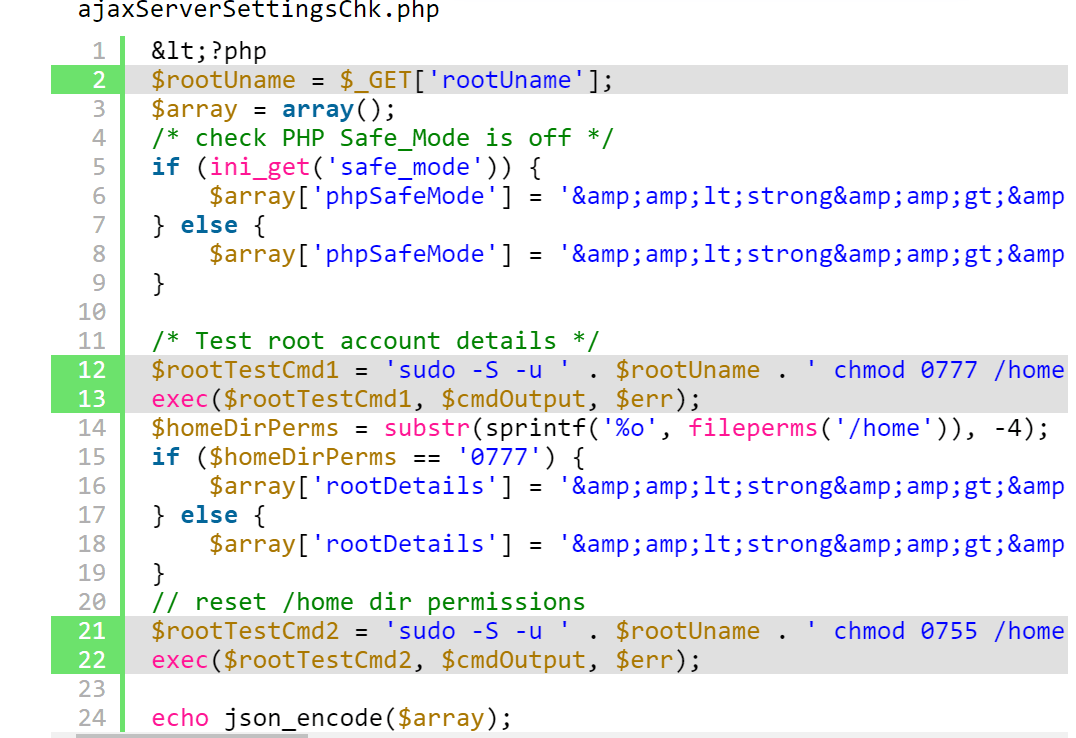This screenshot has width=1076, height=738.
Task: Select line number 24 in the gutter
Action: (x=92, y=718)
